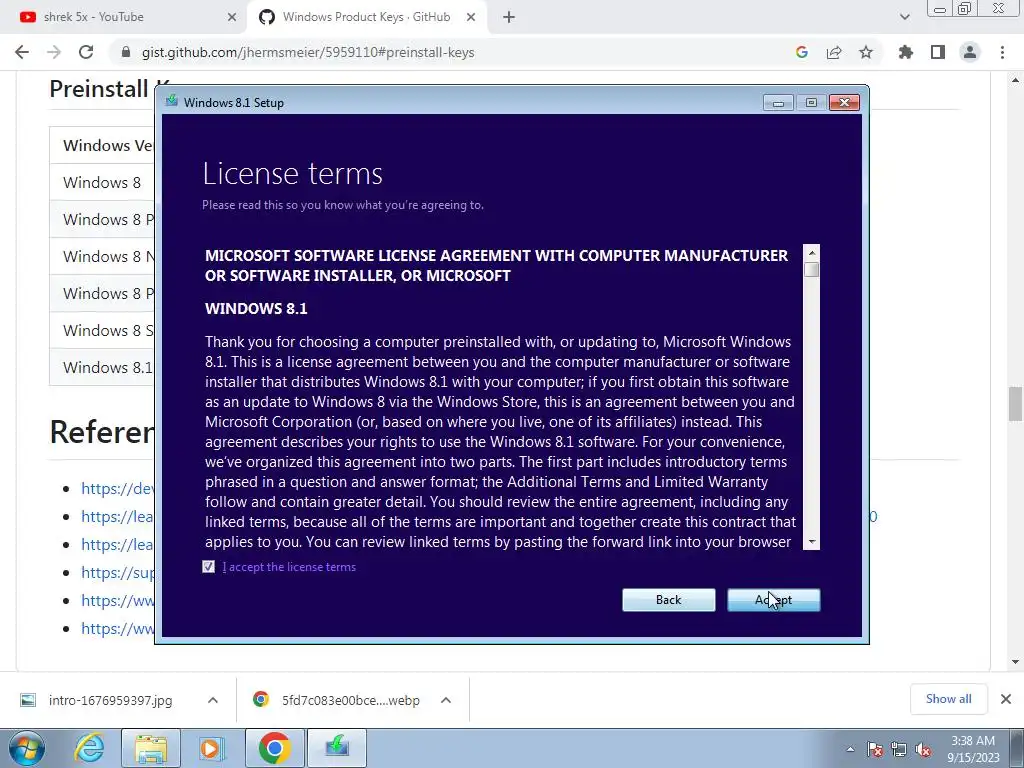Expand options for webp download
Viewport: 1024px width, 768px height.
point(445,700)
